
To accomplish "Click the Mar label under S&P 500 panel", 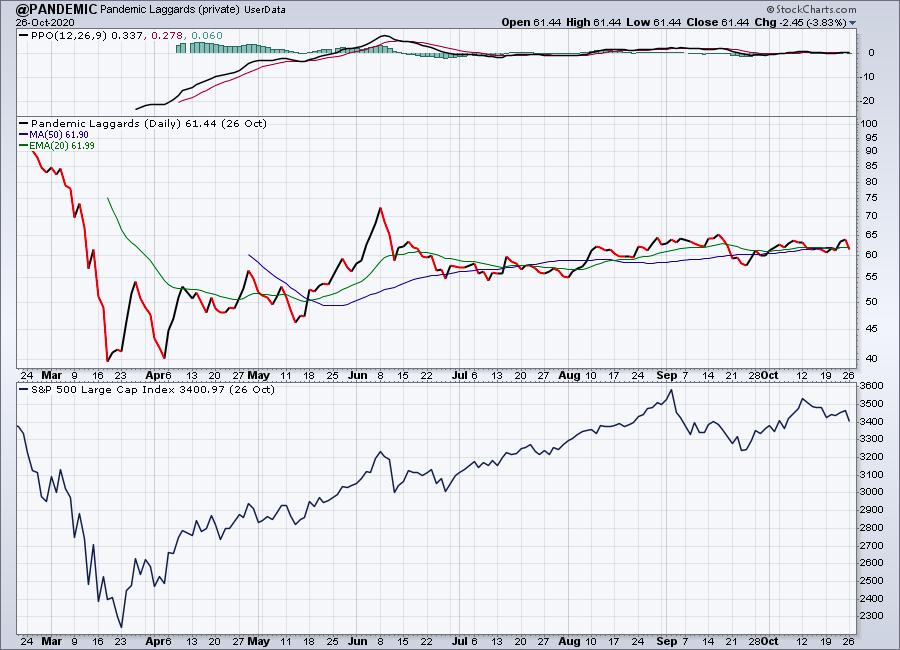I will 52,641.
